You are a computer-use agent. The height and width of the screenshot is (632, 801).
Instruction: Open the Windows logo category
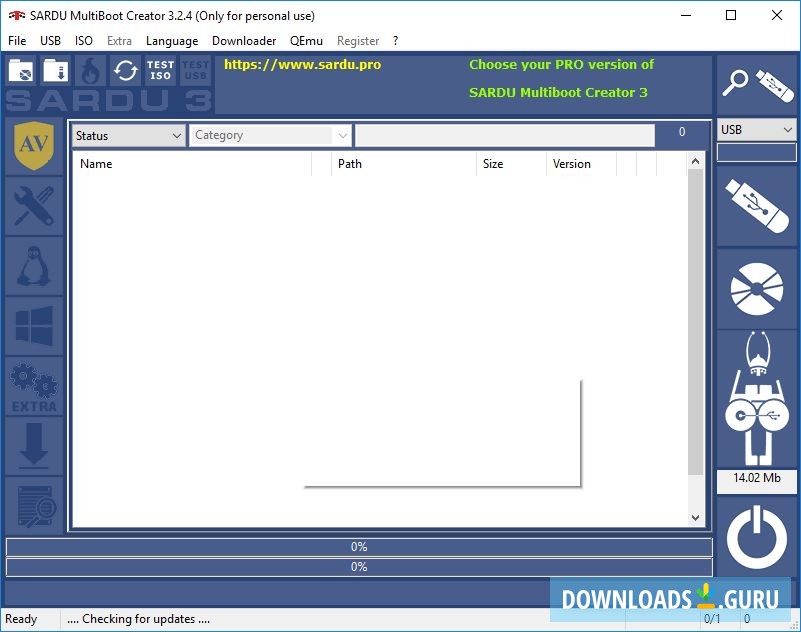[x=34, y=326]
